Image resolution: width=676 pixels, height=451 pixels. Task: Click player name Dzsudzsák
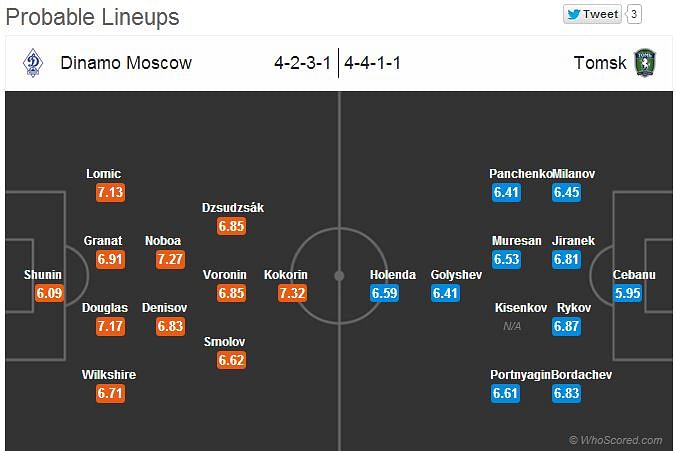tap(233, 208)
